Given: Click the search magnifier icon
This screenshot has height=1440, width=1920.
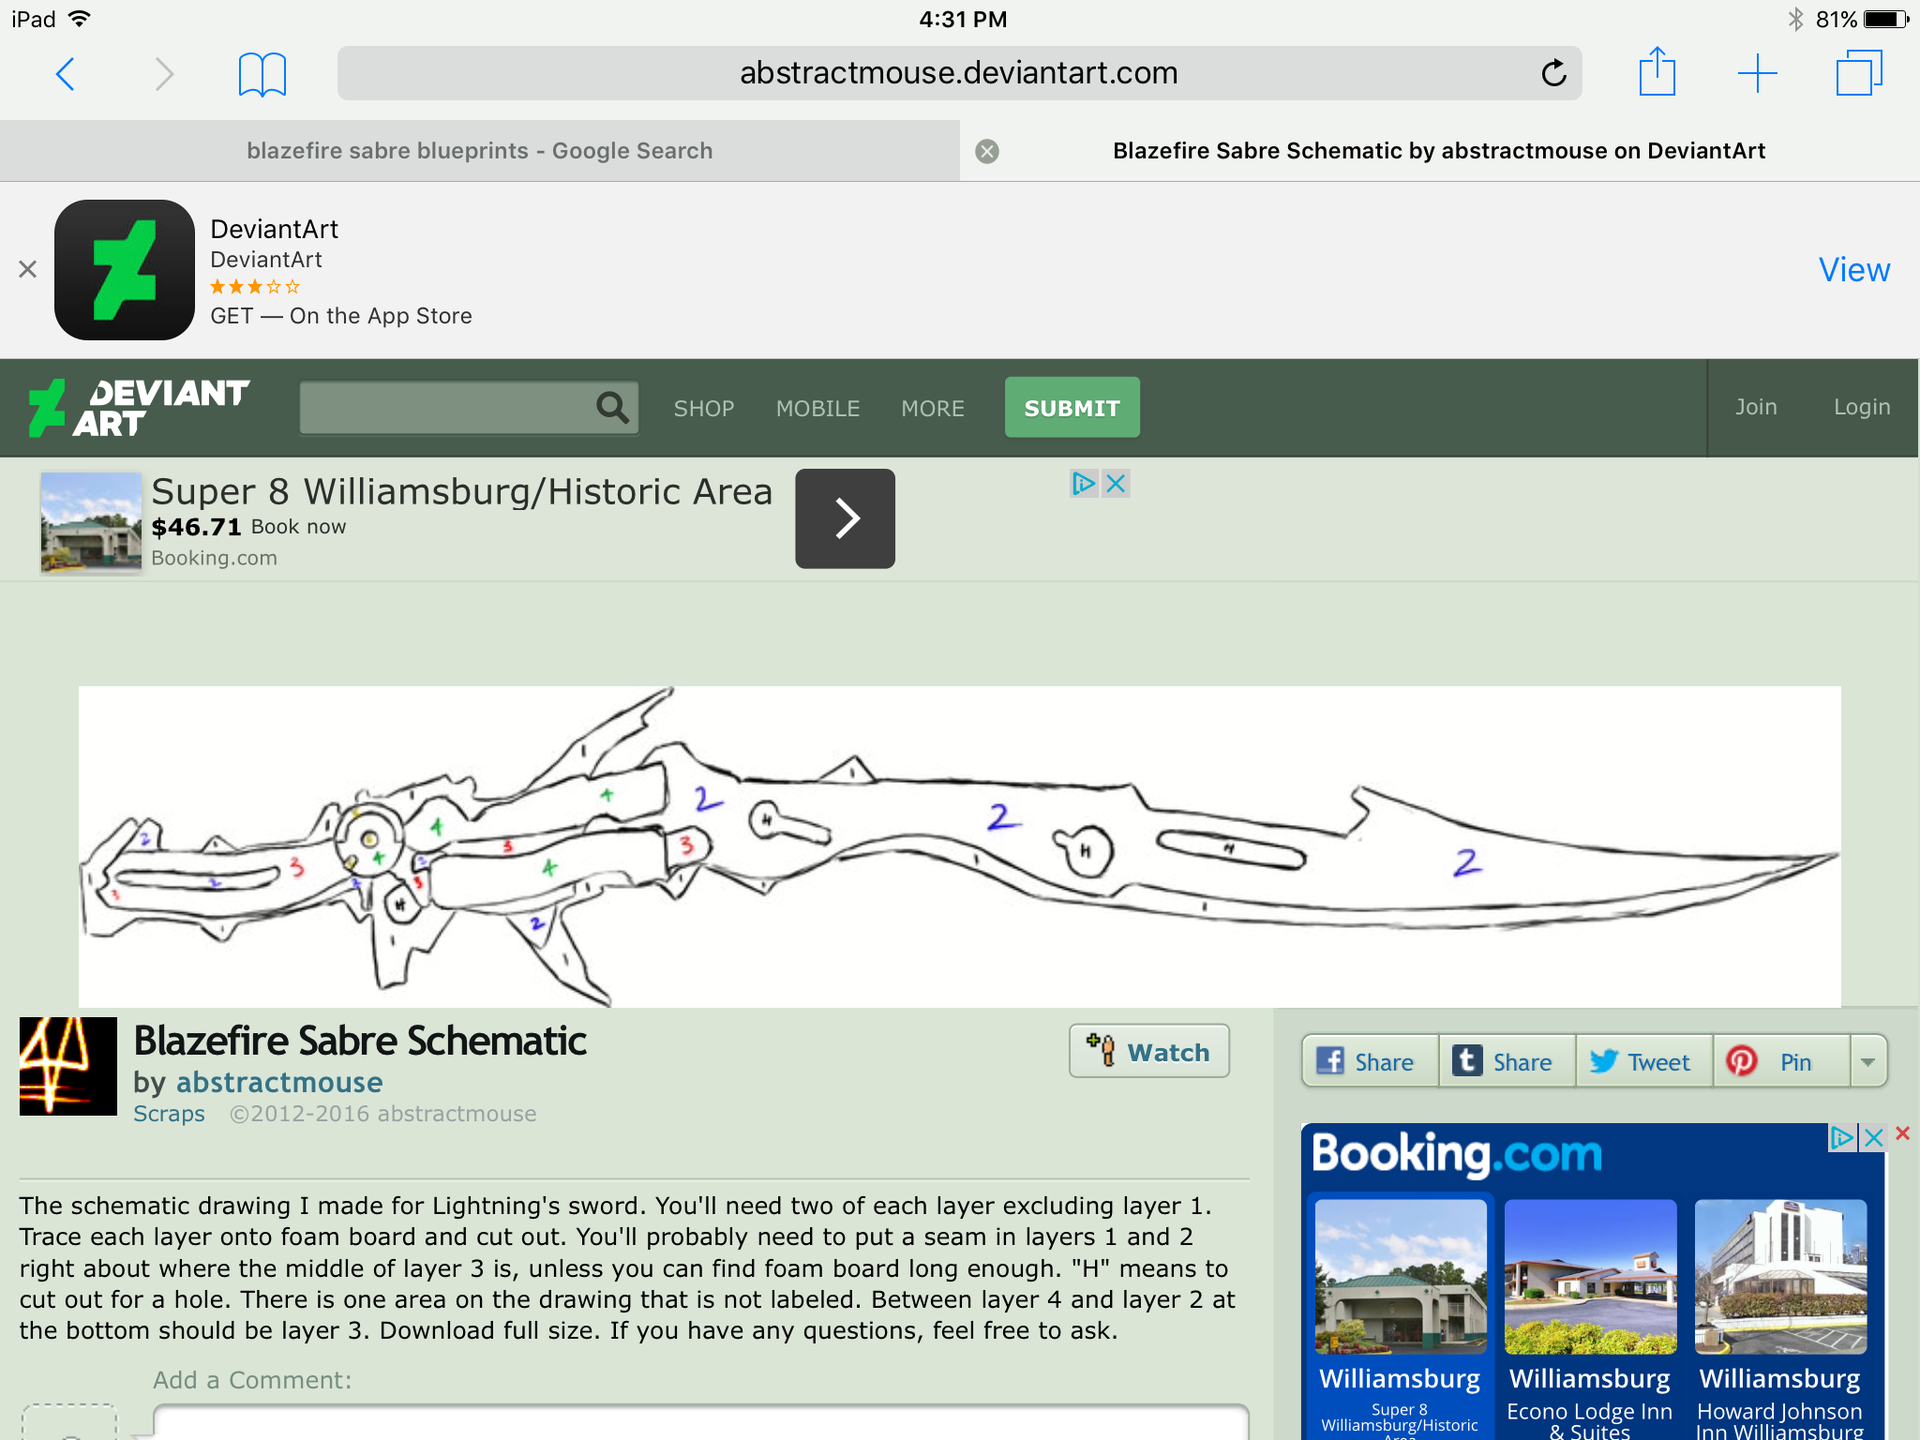Looking at the screenshot, I should [613, 407].
